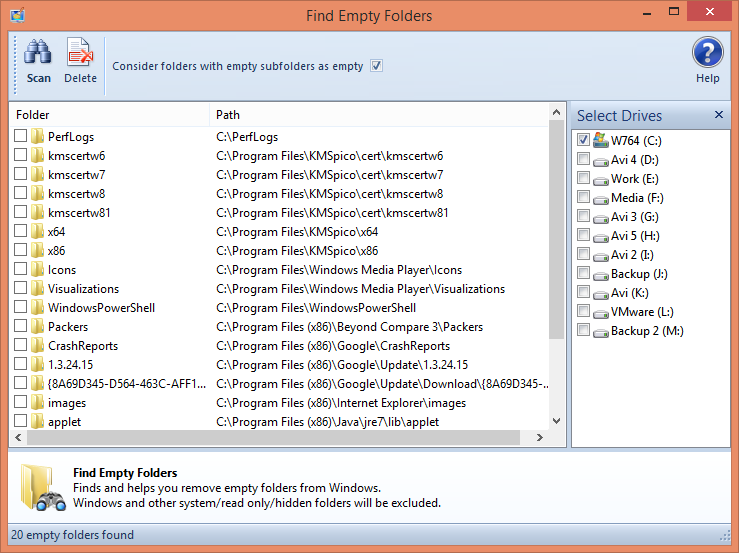Viewport: 739px width, 553px height.
Task: Click the Avi 2 (I:) drive icon
Action: pyautogui.click(x=600, y=257)
